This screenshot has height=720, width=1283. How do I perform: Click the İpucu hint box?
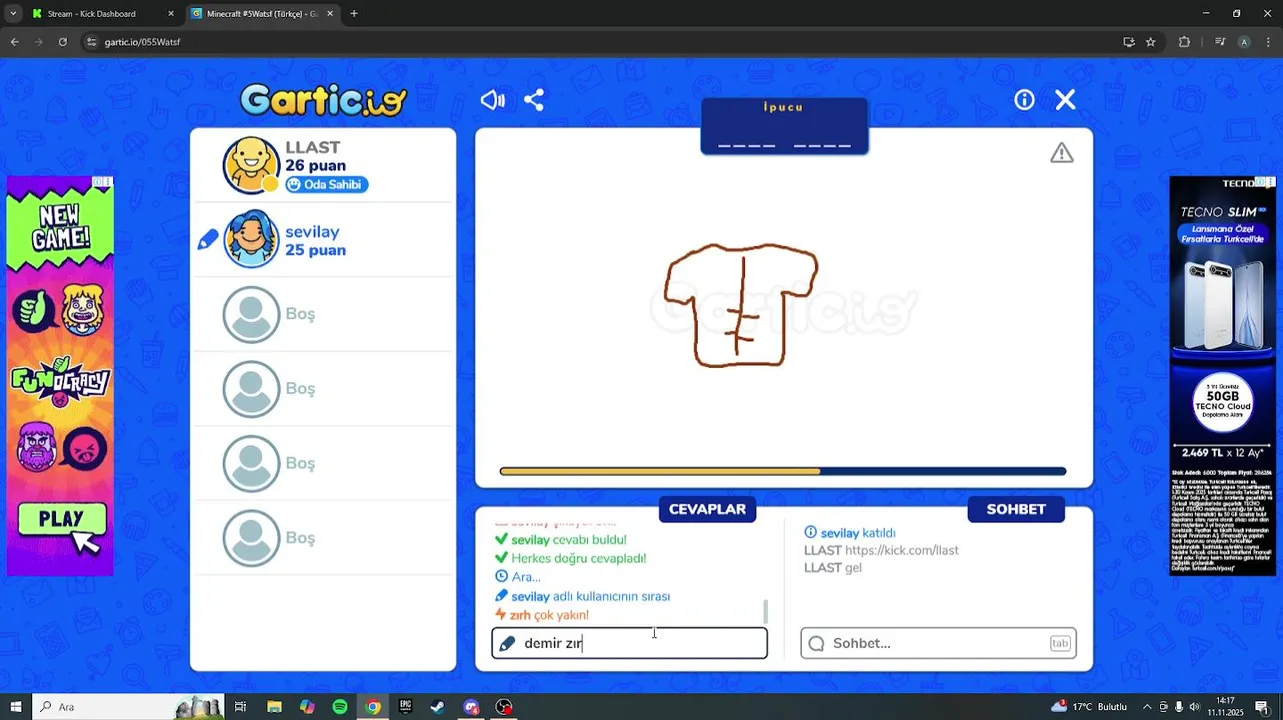pyautogui.click(x=784, y=125)
